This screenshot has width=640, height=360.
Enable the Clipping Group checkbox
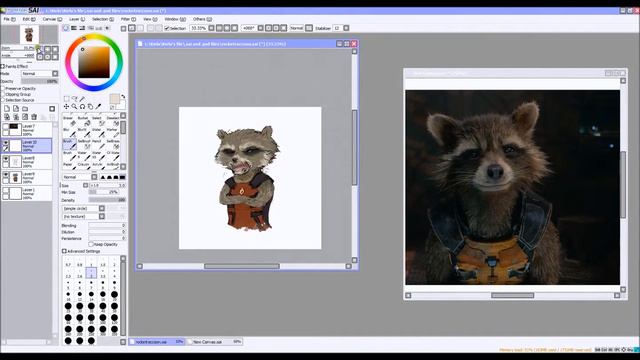[2, 94]
